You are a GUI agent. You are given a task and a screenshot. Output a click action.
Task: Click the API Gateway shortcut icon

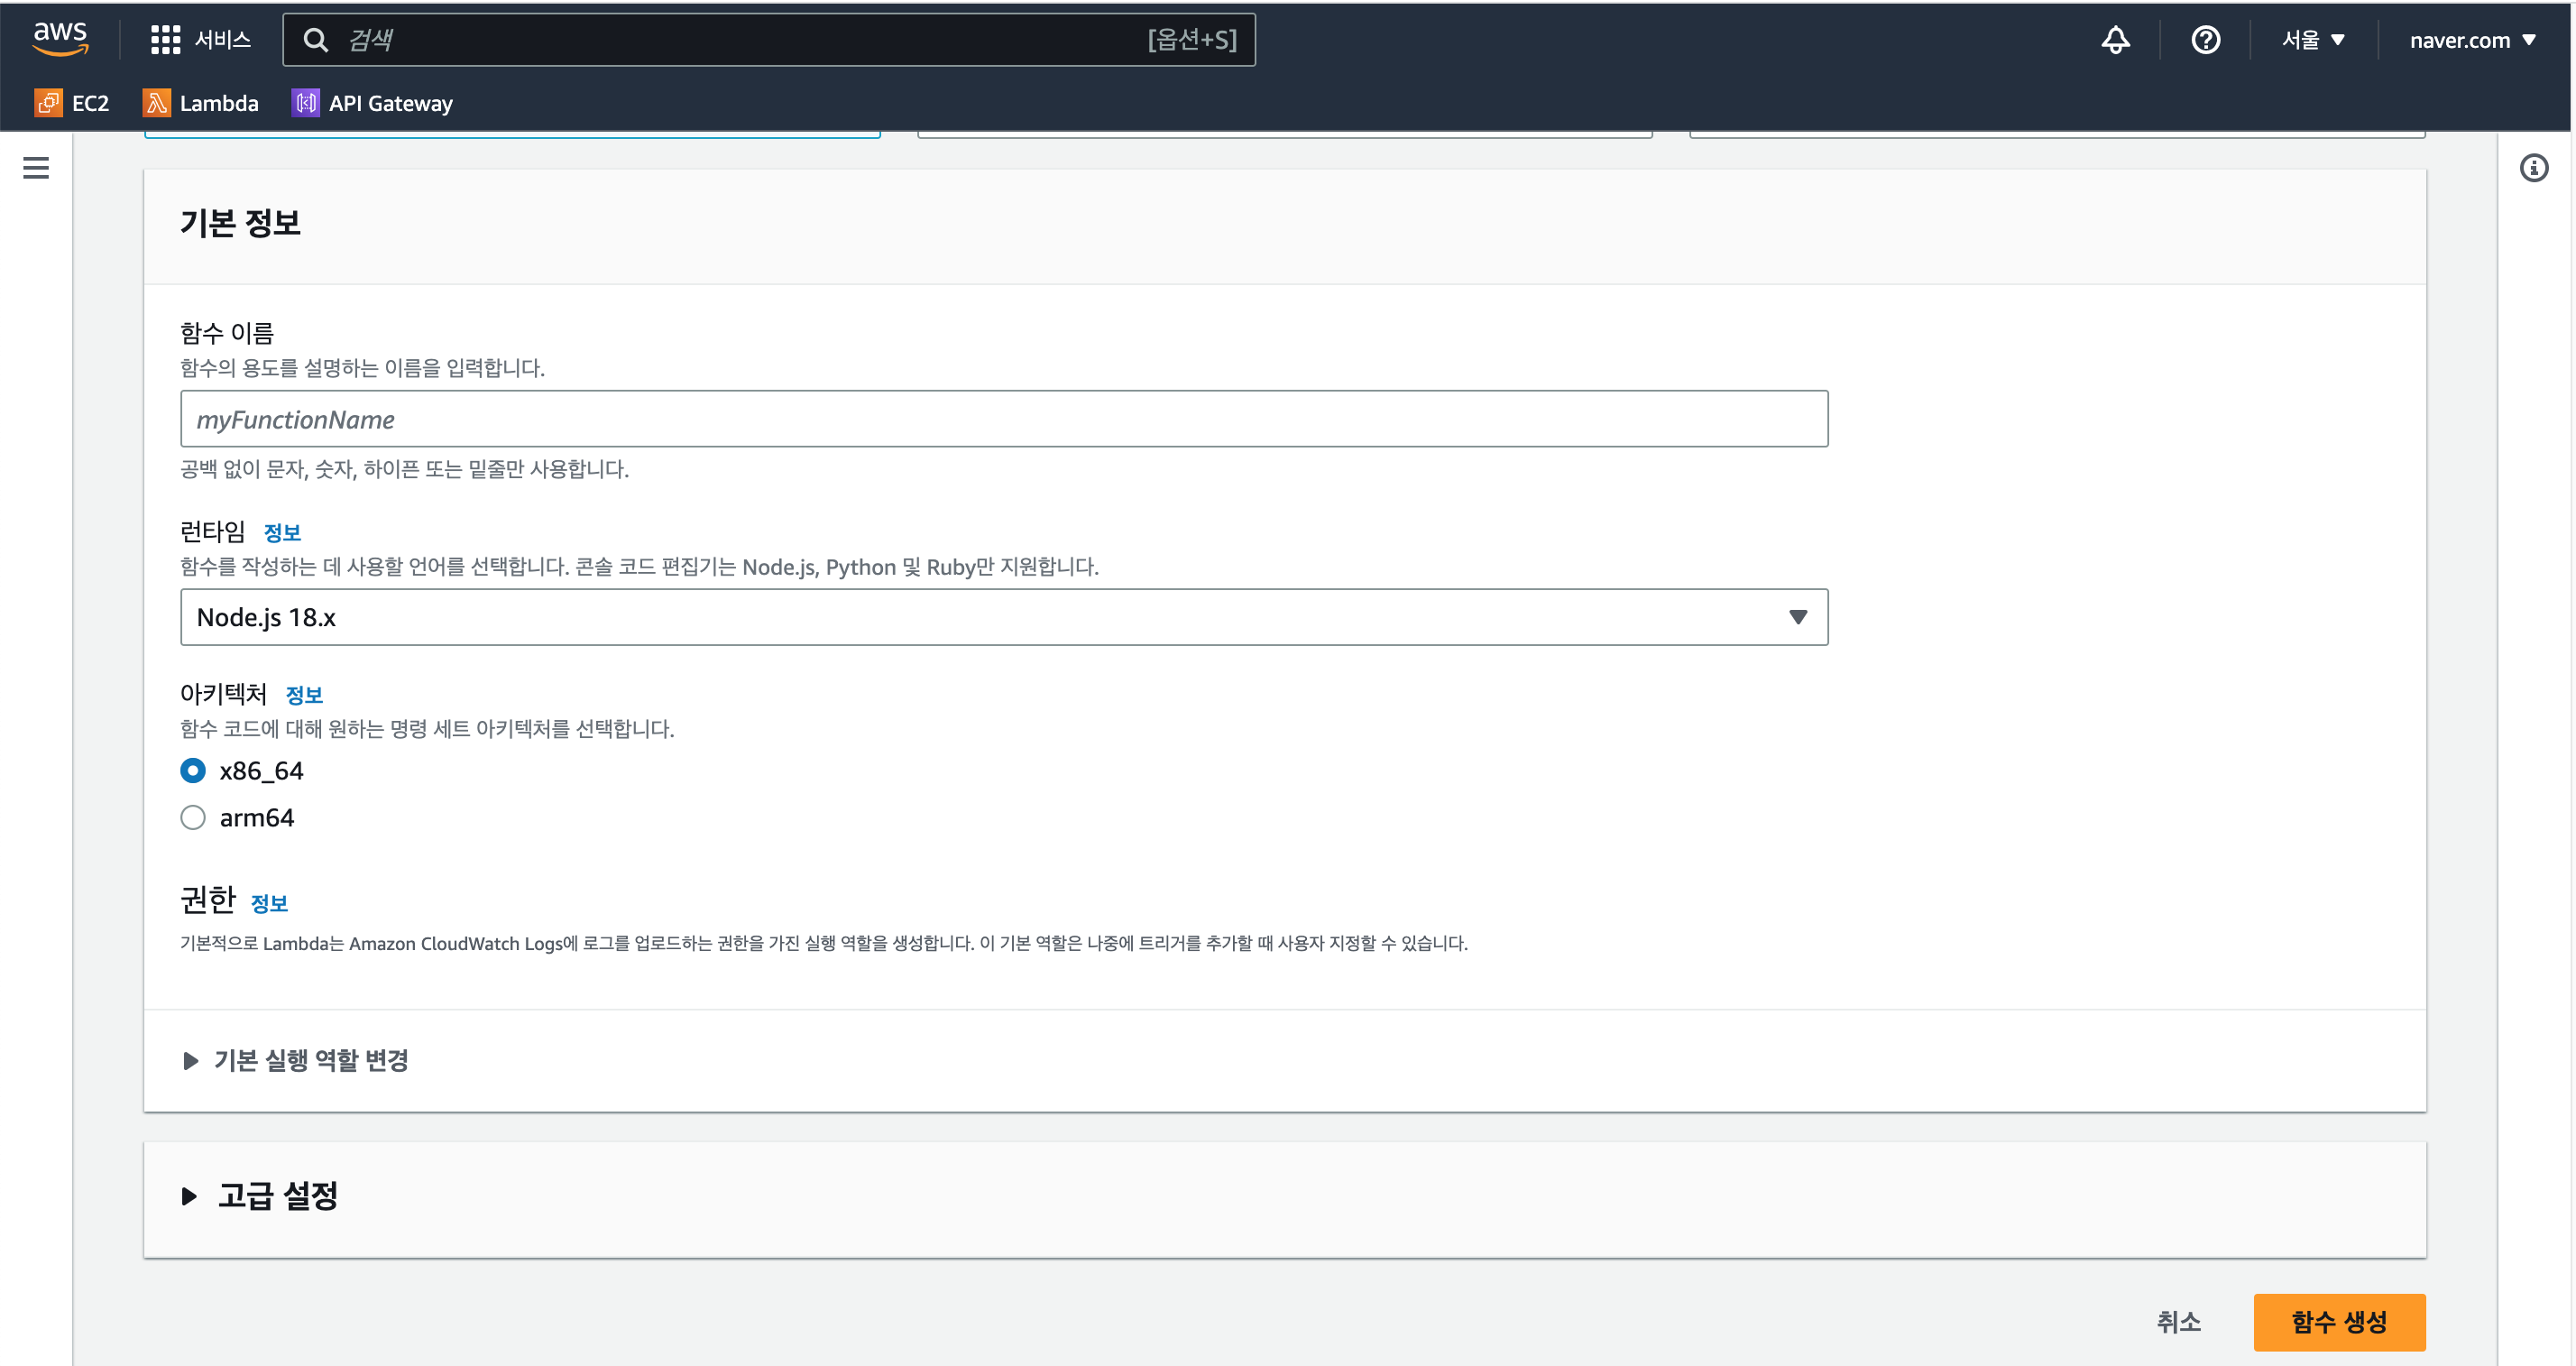pos(305,103)
